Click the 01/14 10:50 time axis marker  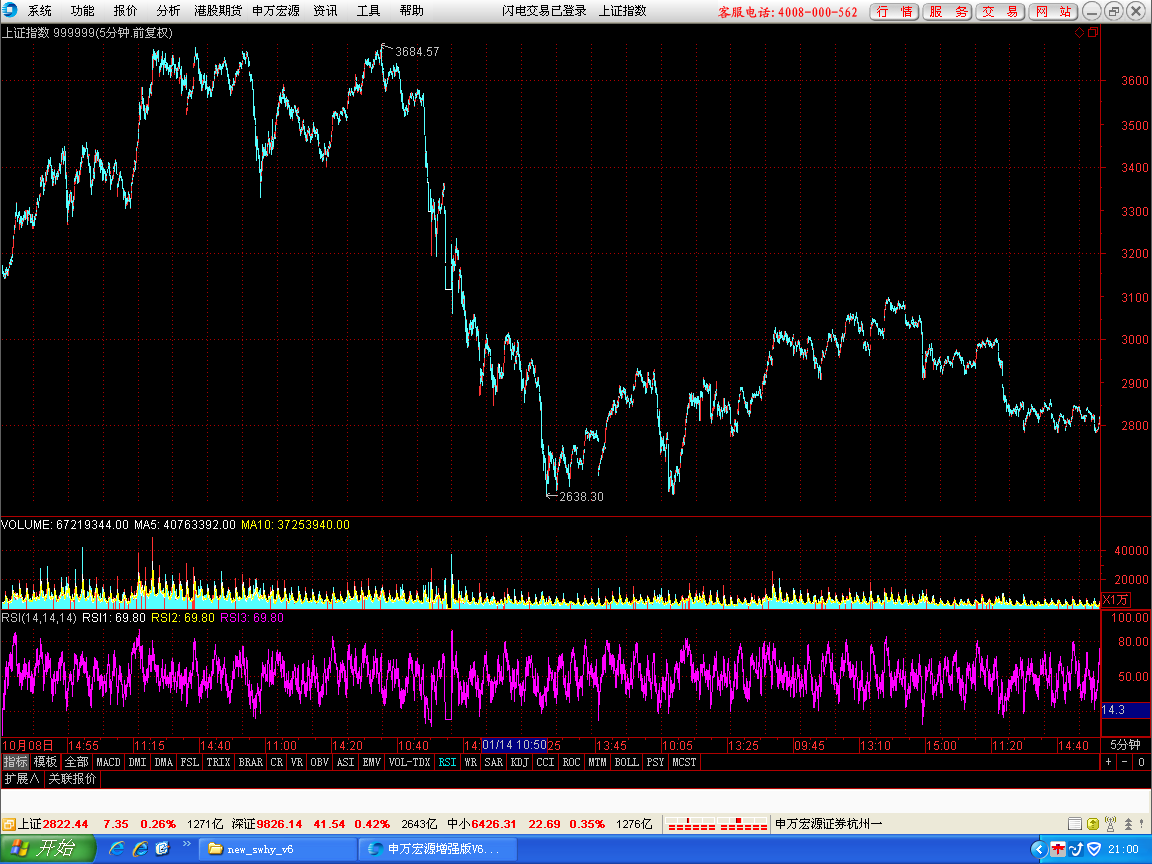tap(514, 744)
